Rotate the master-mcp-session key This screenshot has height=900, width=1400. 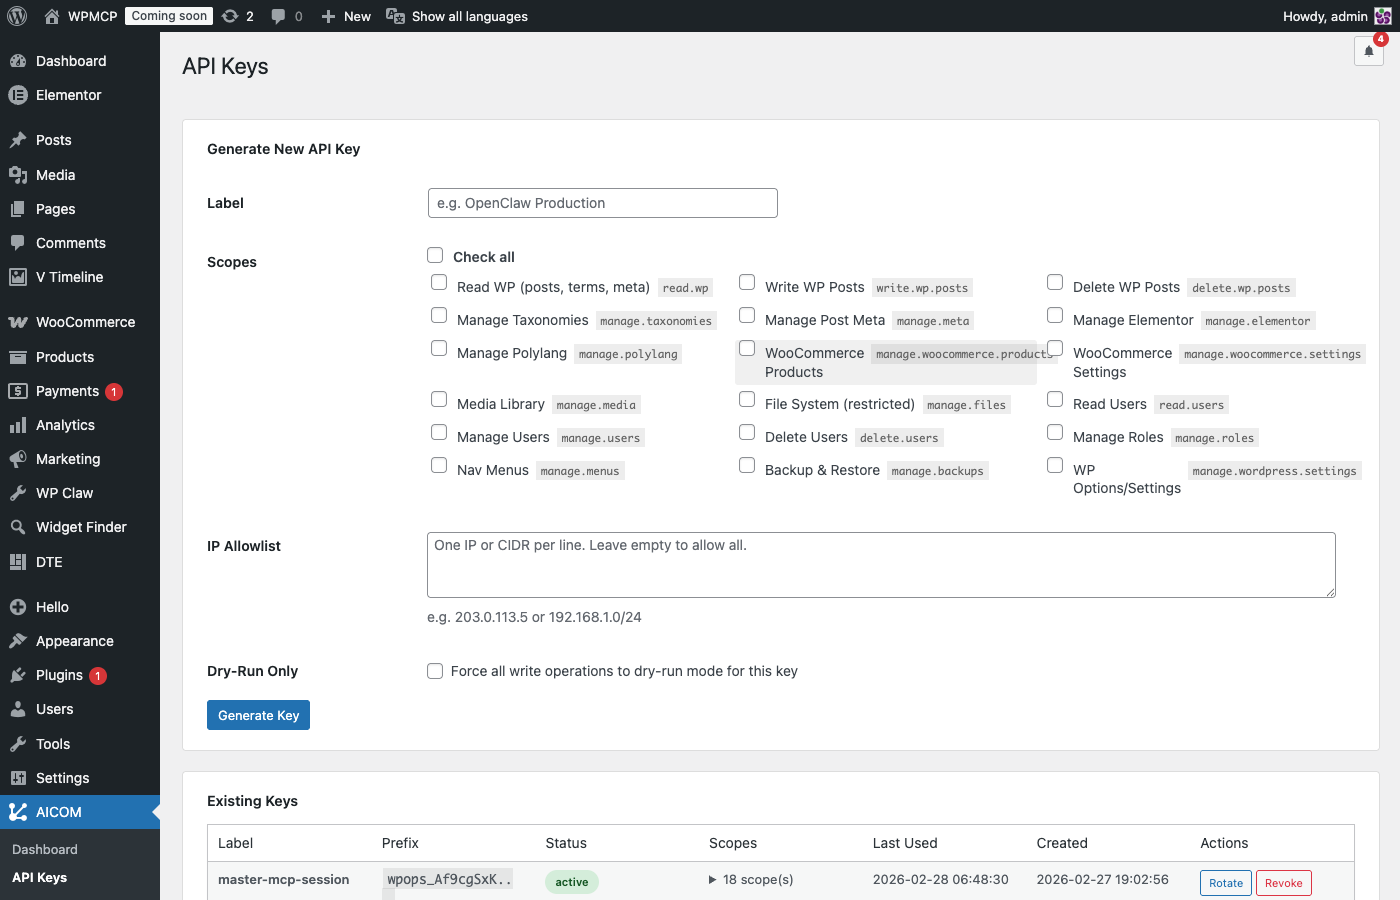tap(1225, 882)
